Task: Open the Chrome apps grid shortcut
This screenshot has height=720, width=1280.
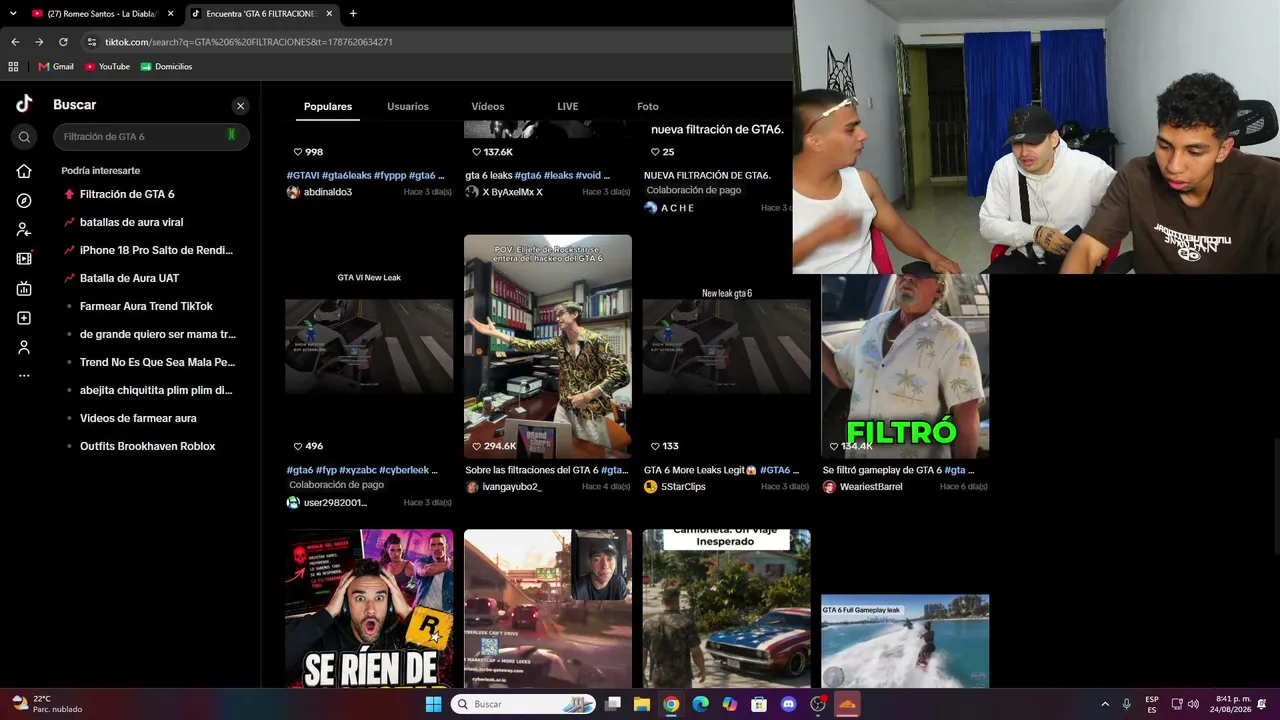Action: [x=13, y=67]
